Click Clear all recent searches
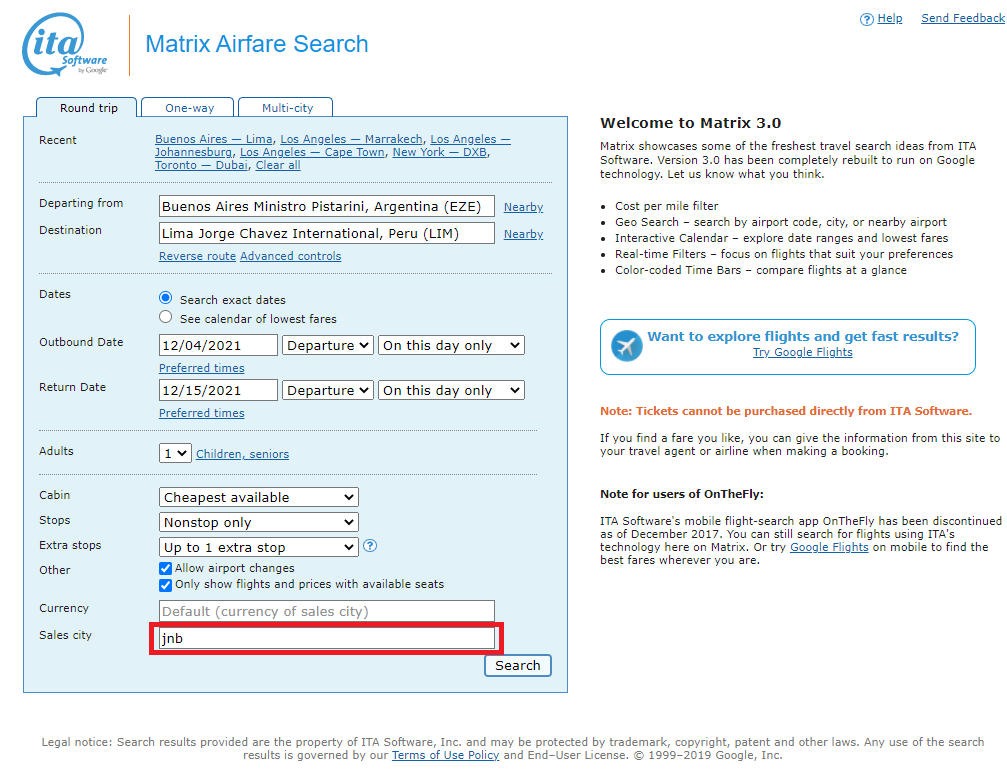The width and height of the screenshot is (1007, 780). click(278, 165)
